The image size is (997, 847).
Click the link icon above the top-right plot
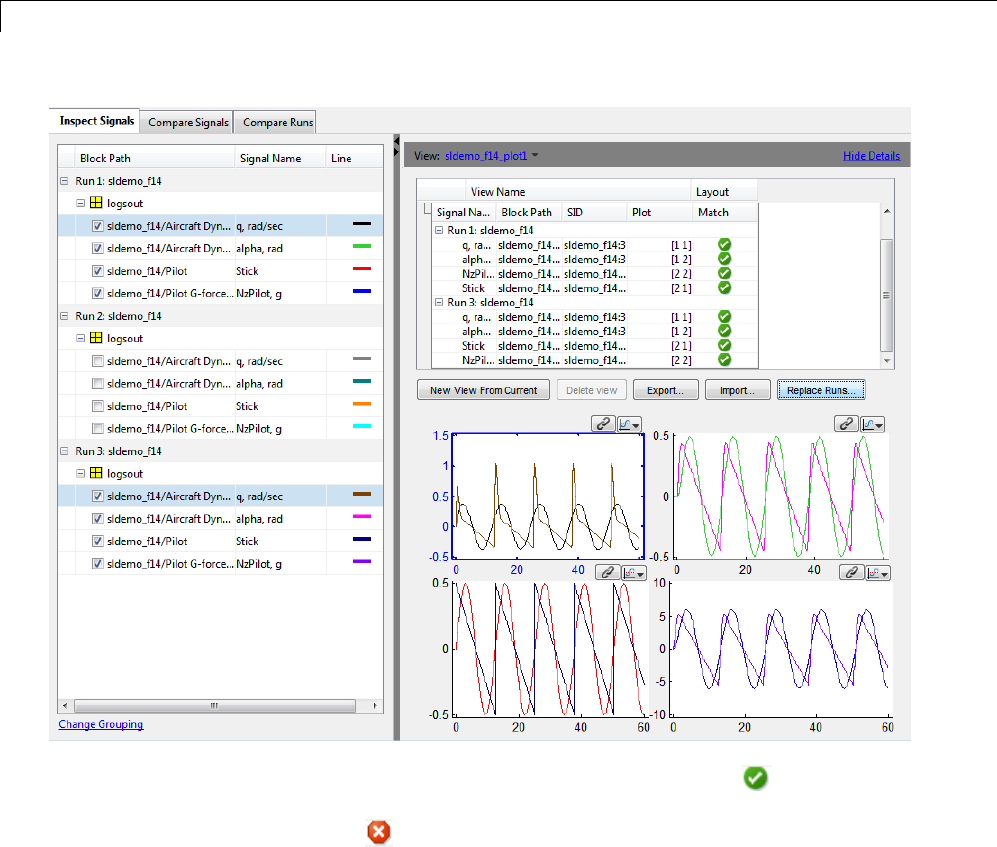click(846, 424)
